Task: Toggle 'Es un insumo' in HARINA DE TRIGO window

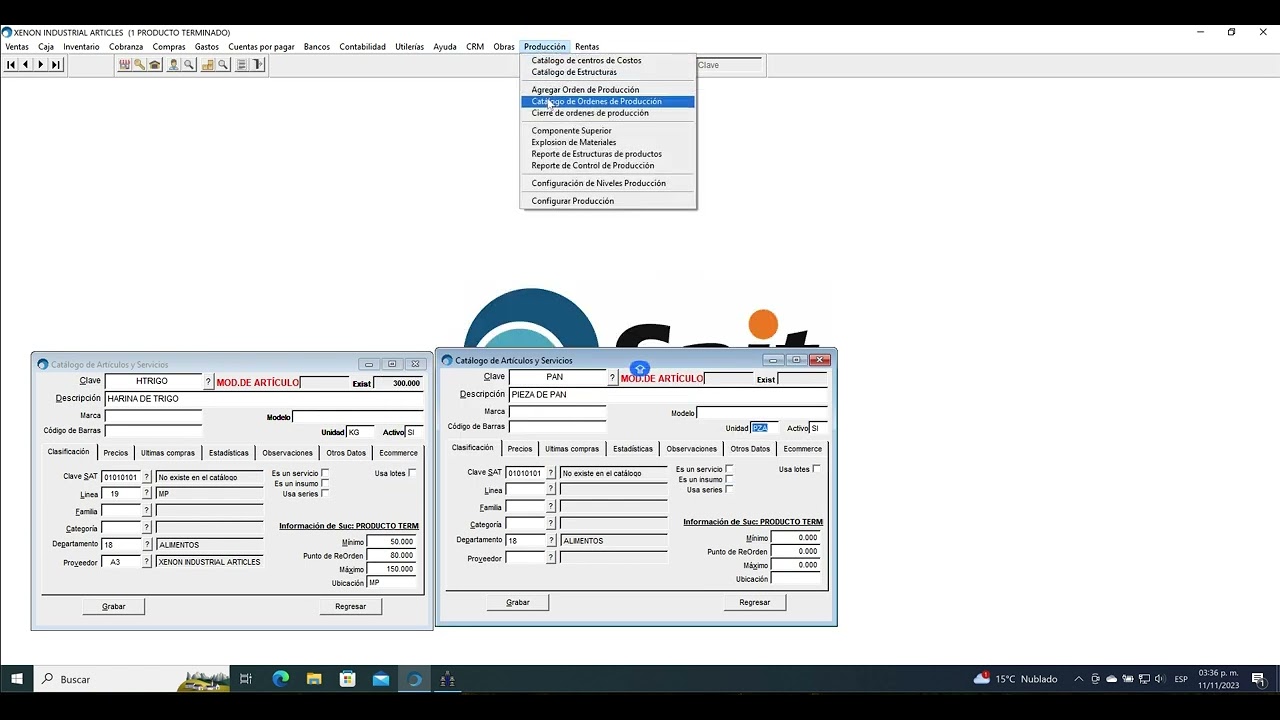Action: 325,483
